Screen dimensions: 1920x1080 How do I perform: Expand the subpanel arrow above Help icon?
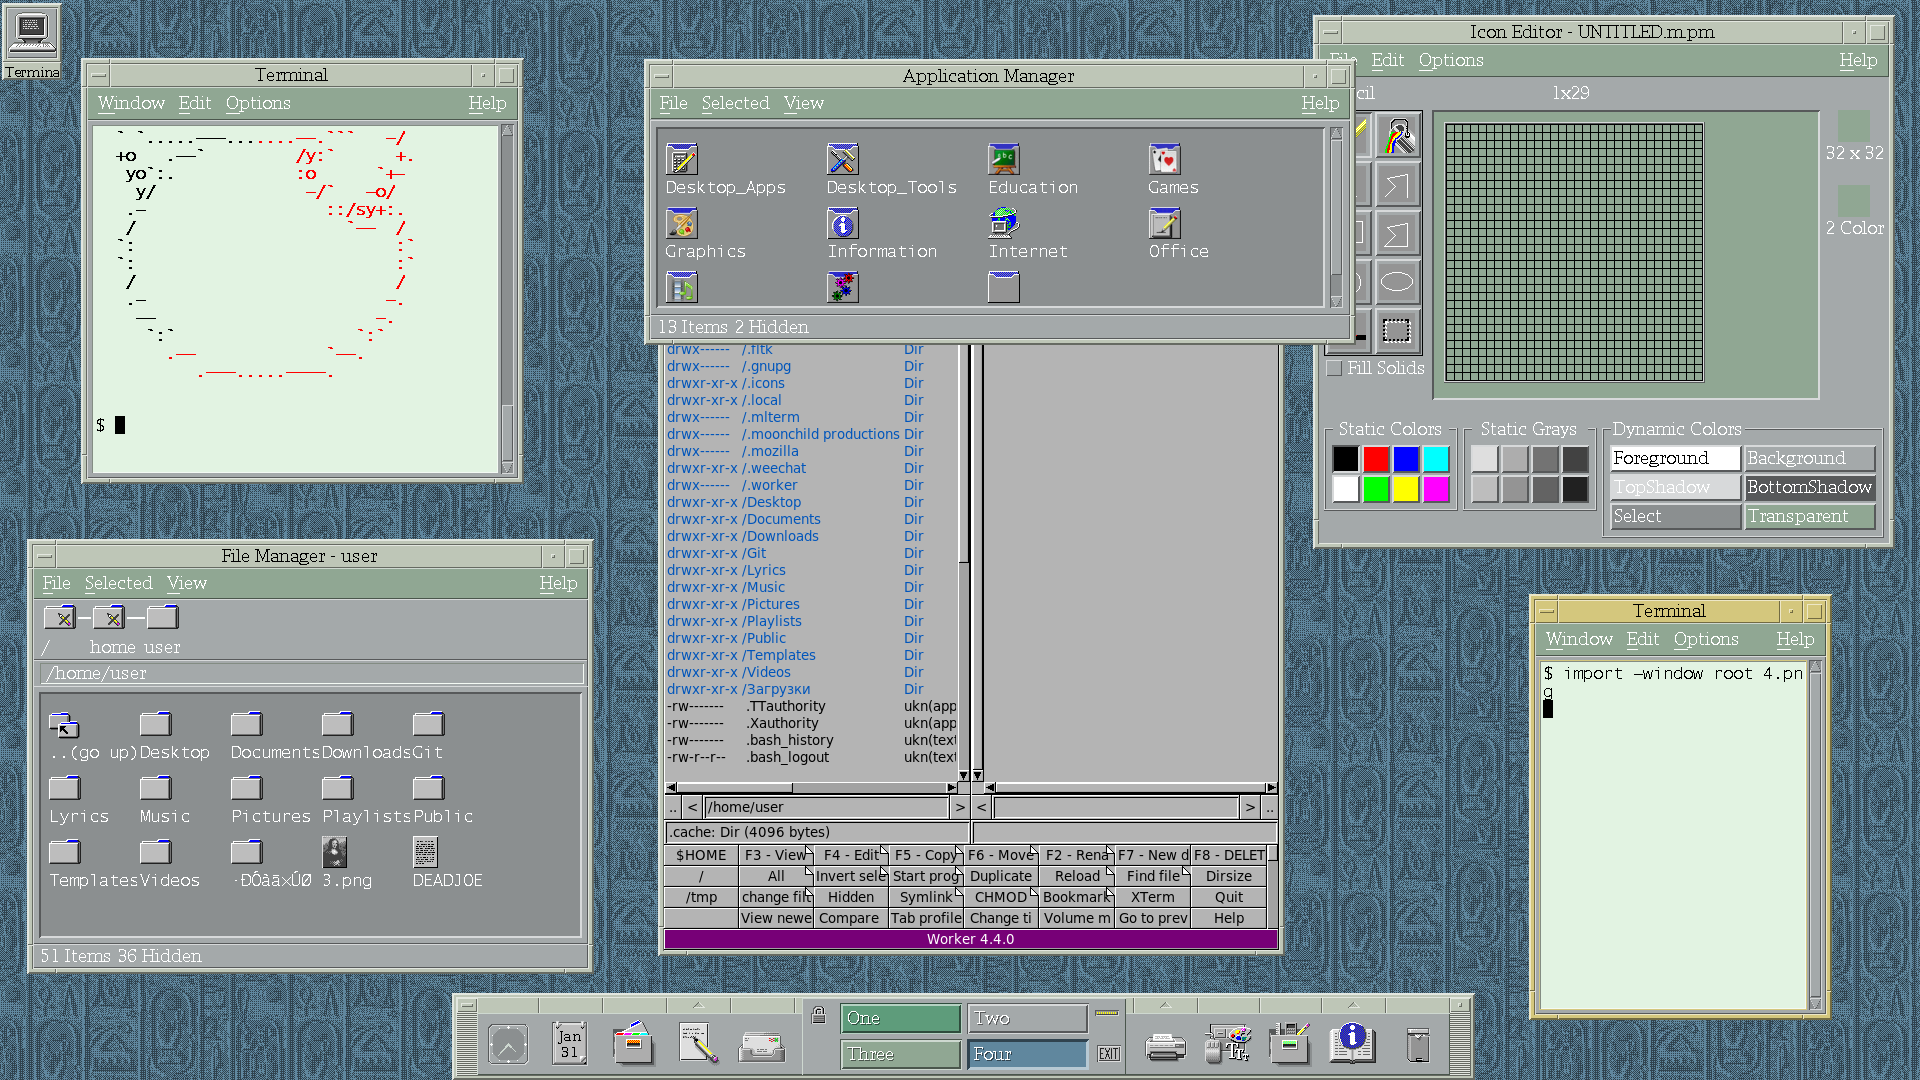click(x=1352, y=1005)
